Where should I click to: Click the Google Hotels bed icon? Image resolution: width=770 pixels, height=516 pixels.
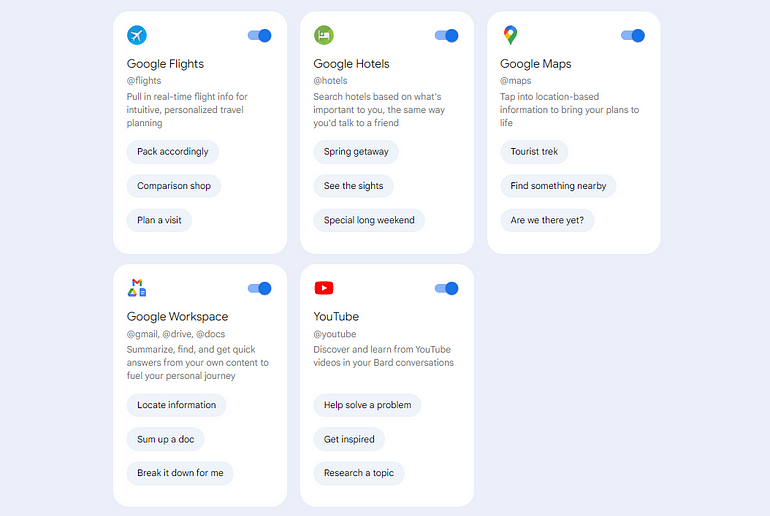coord(324,35)
